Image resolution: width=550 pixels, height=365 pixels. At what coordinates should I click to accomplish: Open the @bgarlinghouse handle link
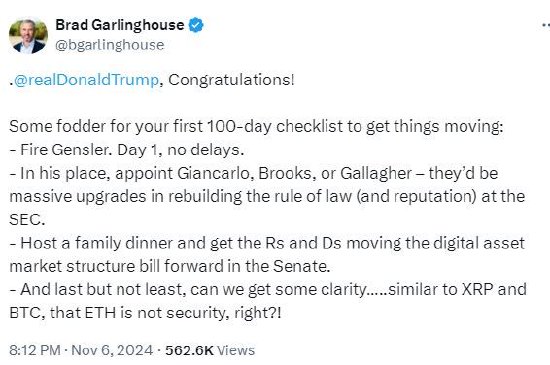[109, 45]
